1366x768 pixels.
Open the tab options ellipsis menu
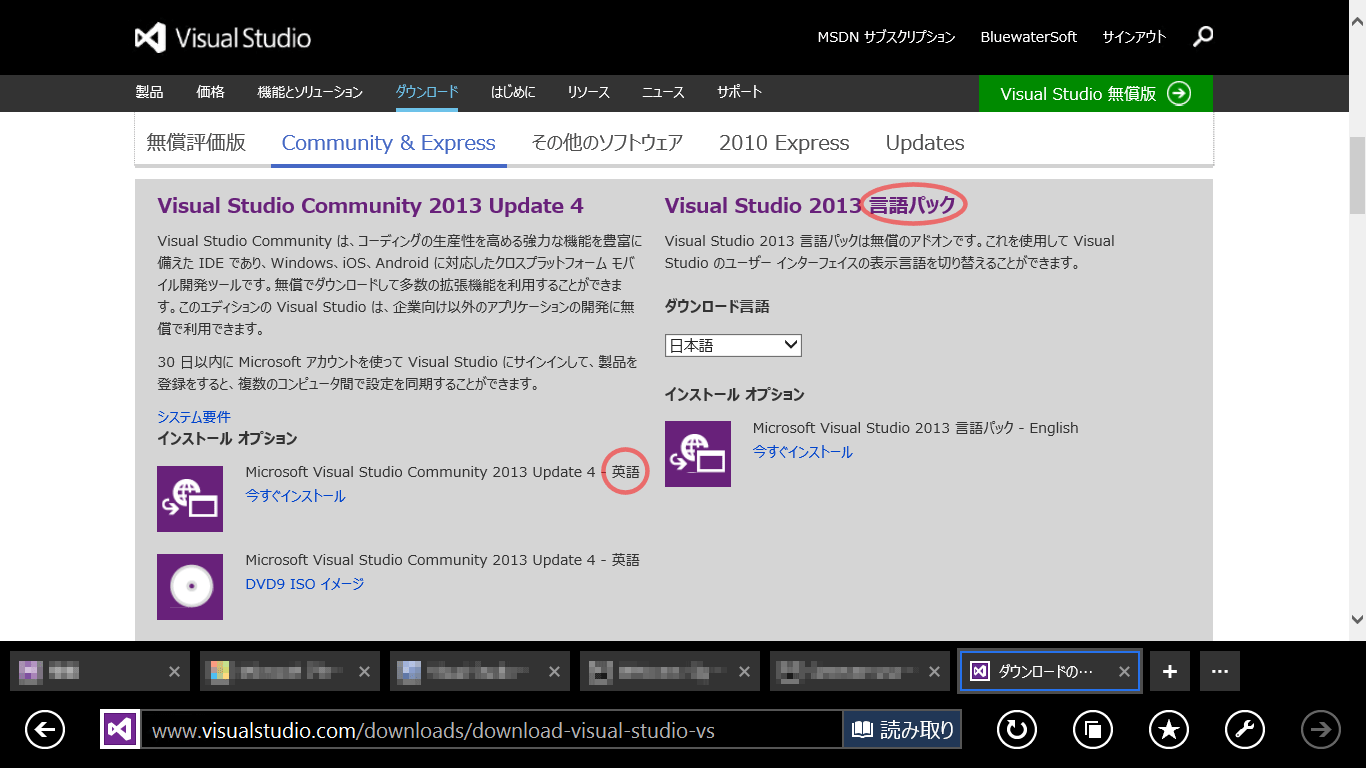click(x=1220, y=671)
